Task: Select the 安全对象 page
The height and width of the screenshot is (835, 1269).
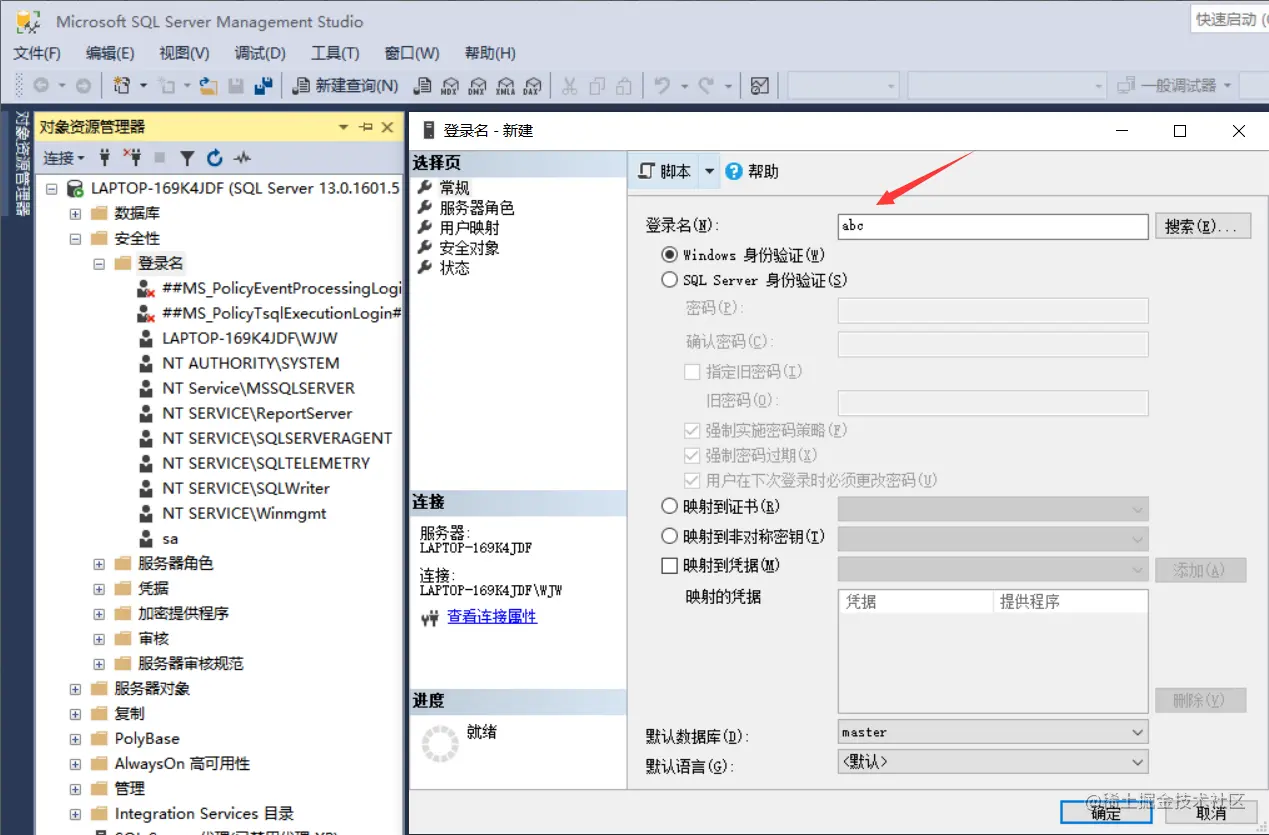Action: (x=469, y=248)
